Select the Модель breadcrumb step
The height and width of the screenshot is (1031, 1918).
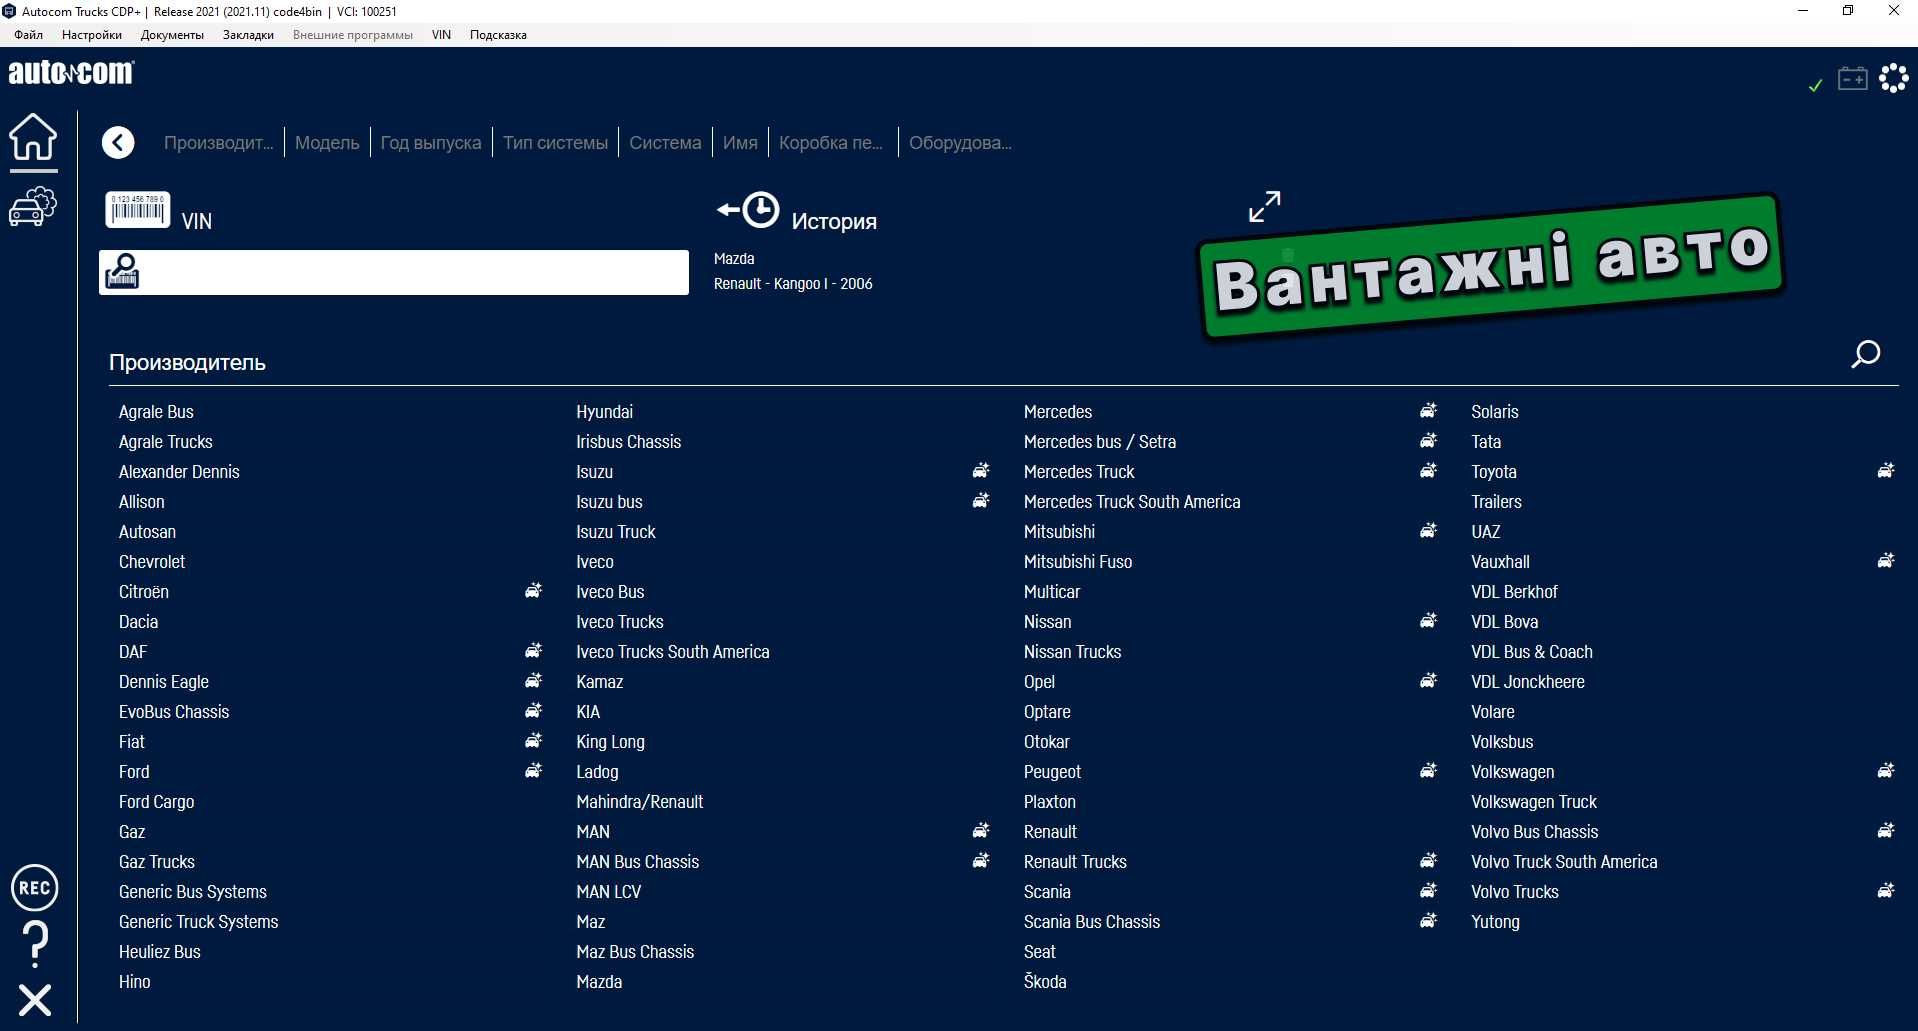(327, 143)
